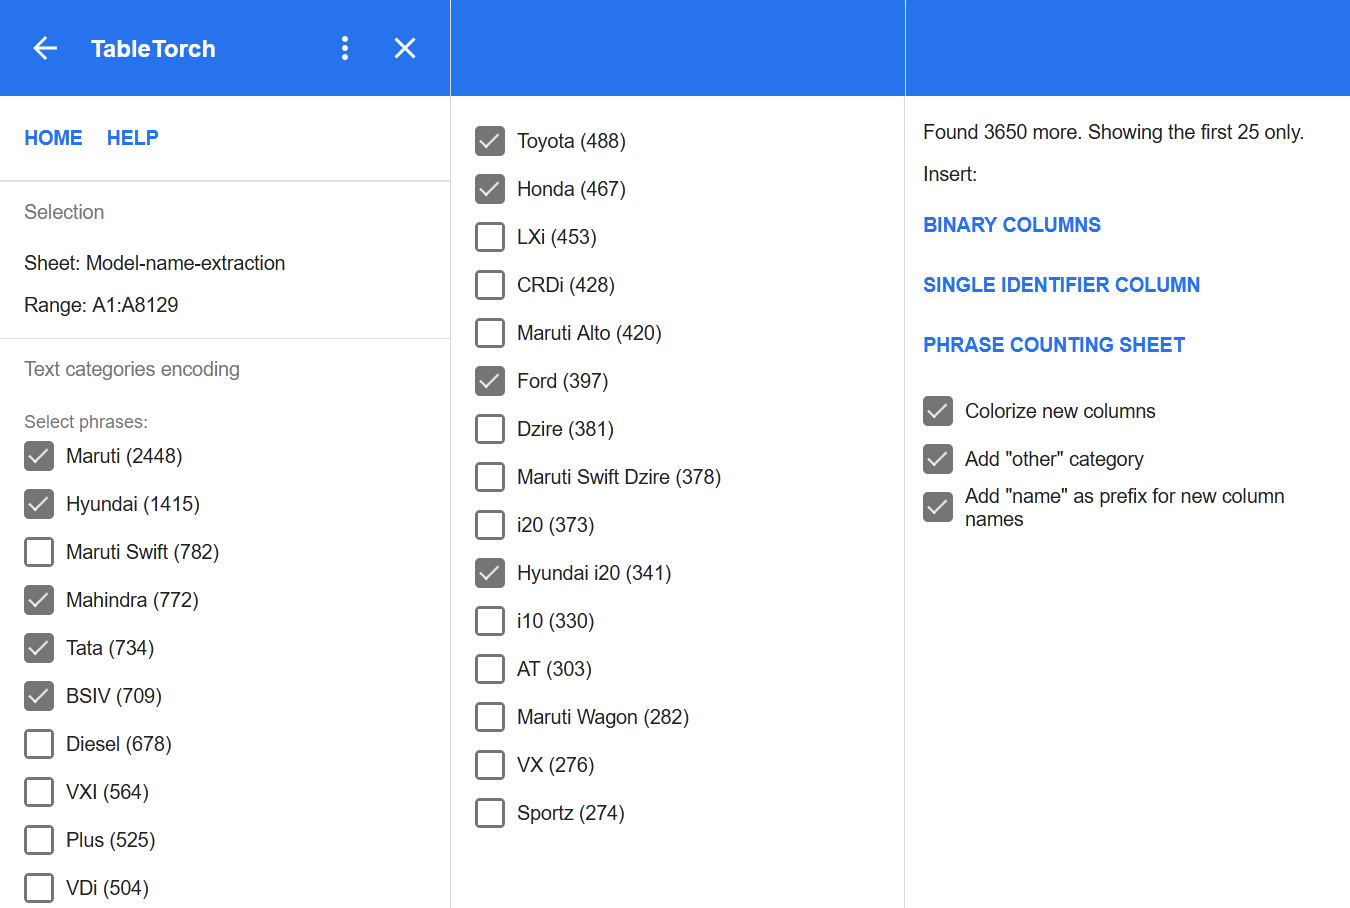This screenshot has width=1350, height=908.
Task: Uncheck the Honda (467) phrase
Action: pos(490,189)
